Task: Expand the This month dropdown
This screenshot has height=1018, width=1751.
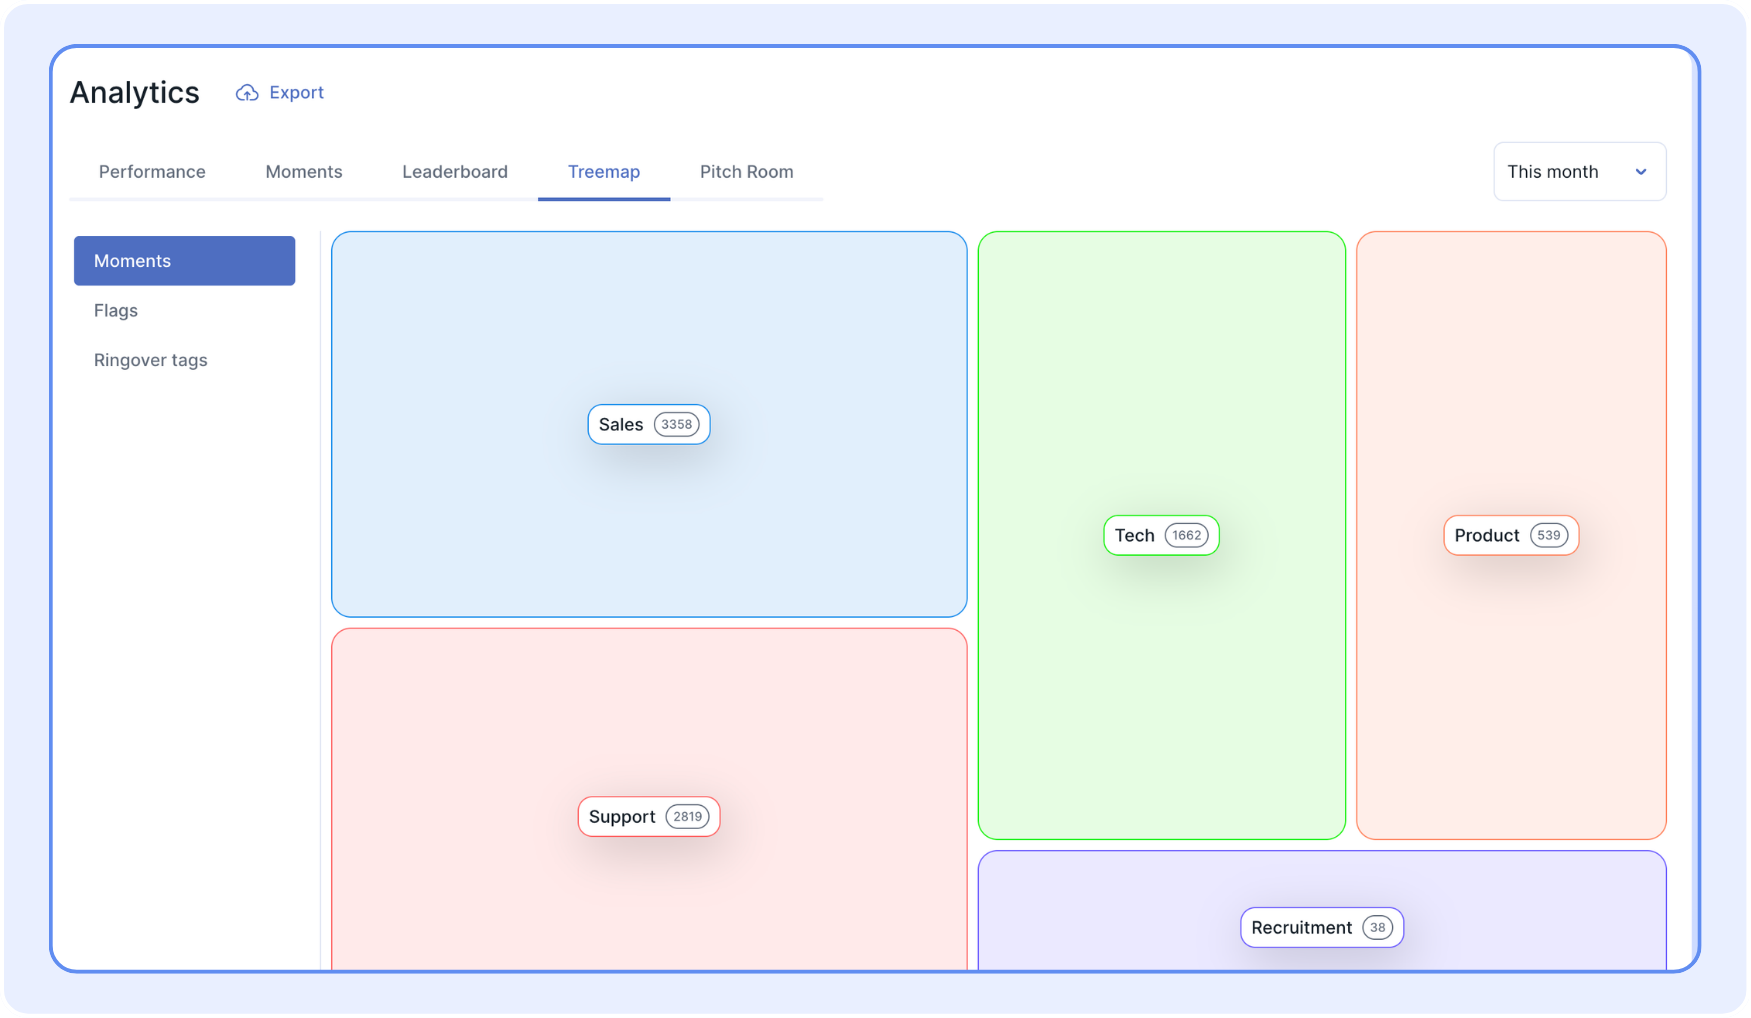Action: coord(1578,172)
